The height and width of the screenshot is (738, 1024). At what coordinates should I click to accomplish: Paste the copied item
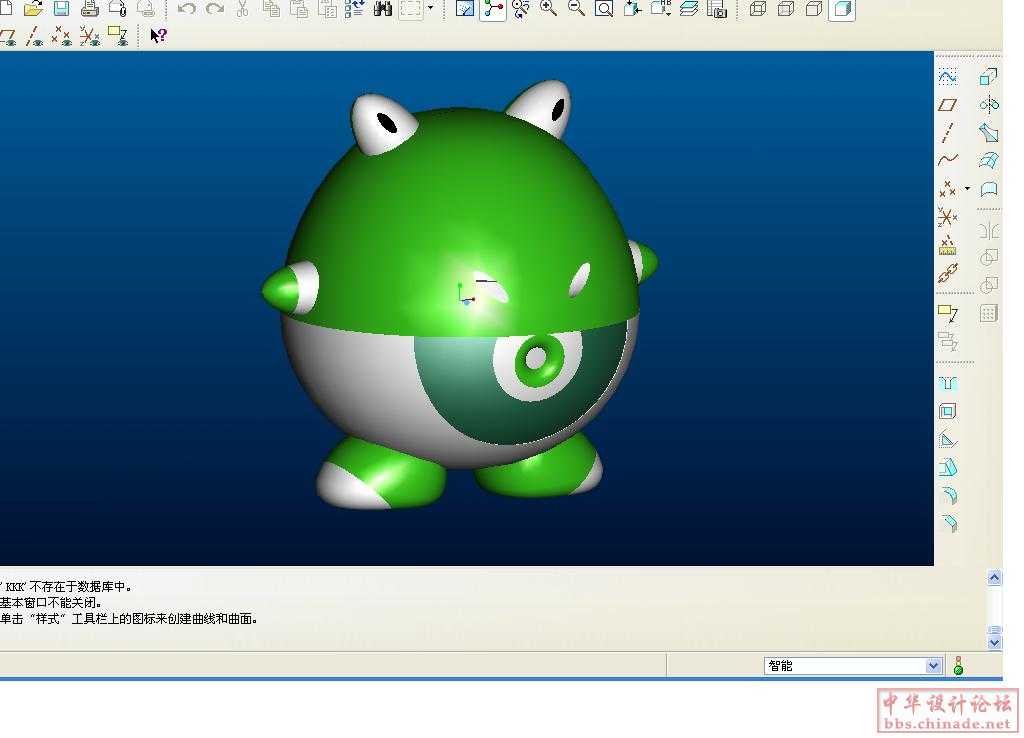point(298,8)
